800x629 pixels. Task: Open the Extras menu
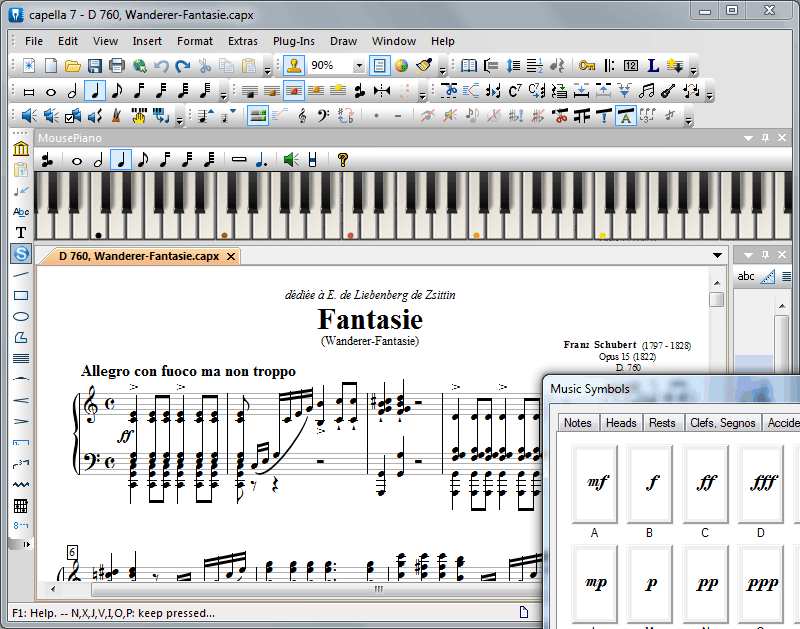[x=243, y=41]
